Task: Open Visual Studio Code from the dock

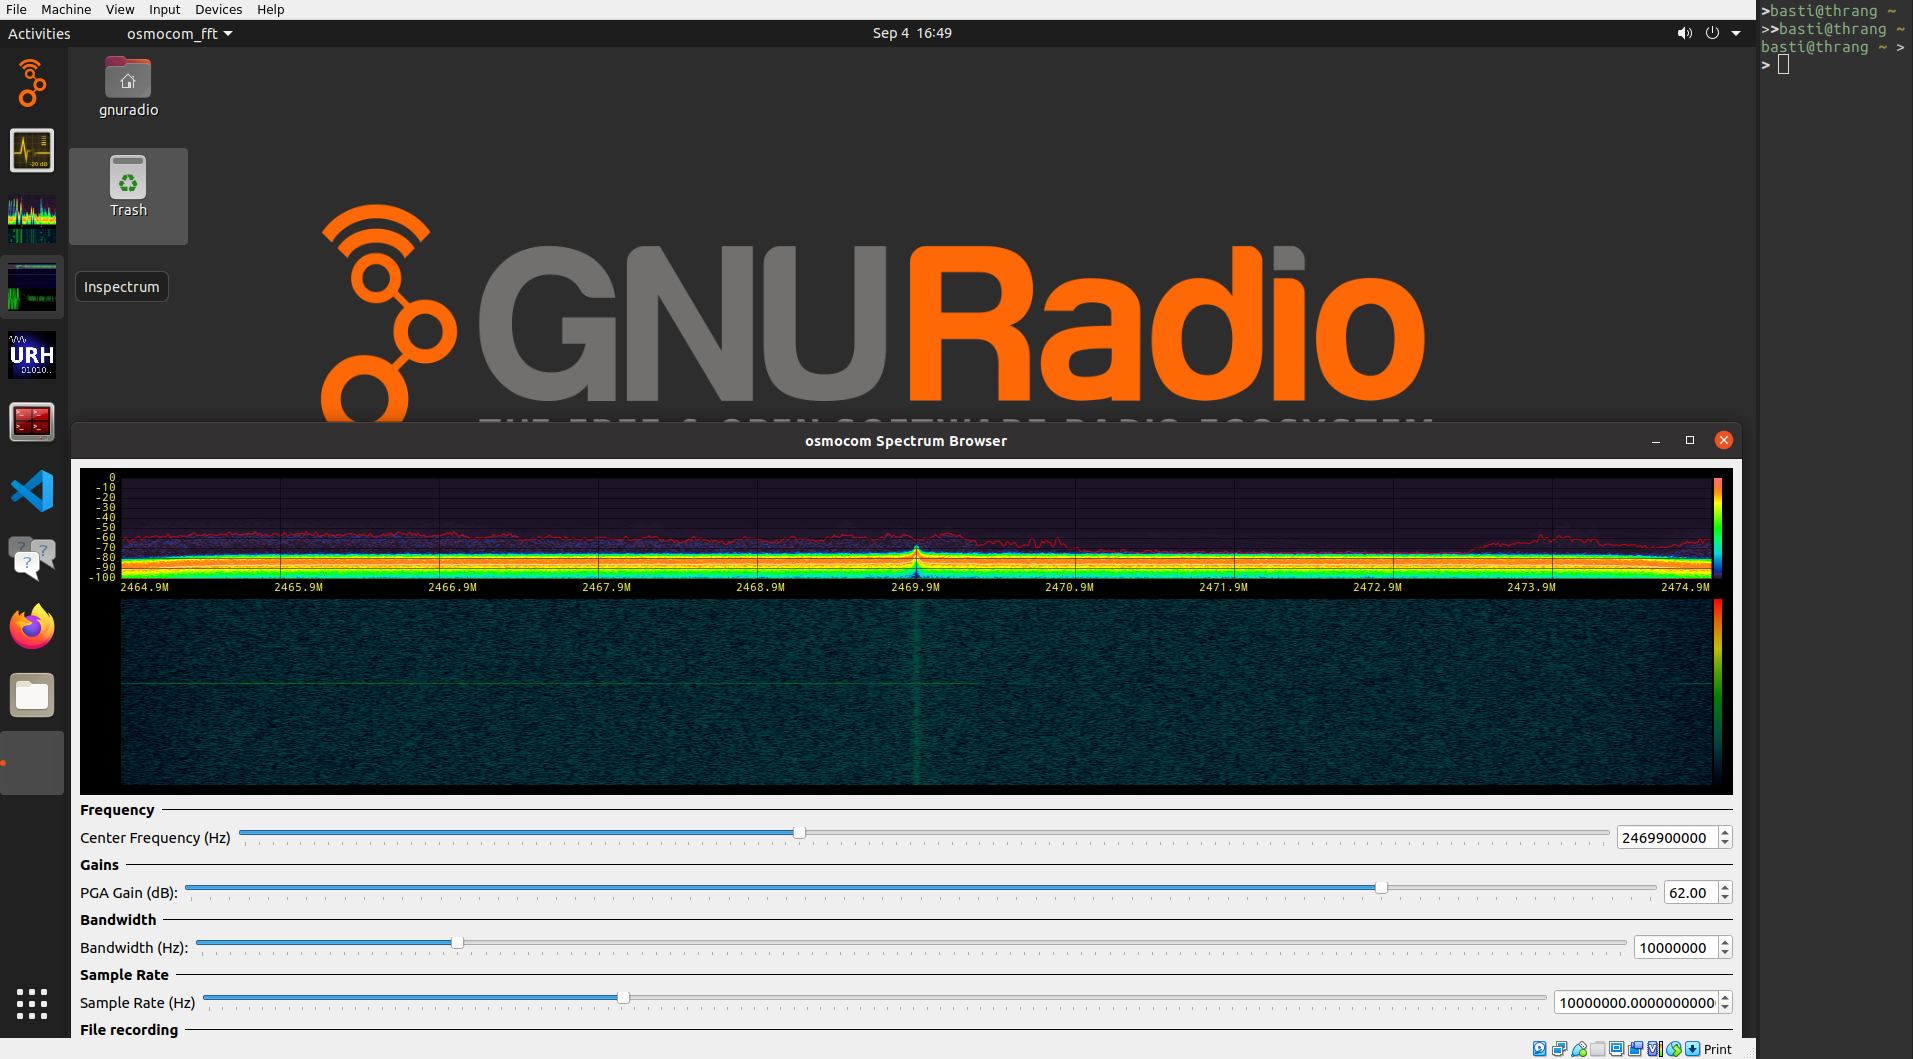Action: tap(32, 491)
